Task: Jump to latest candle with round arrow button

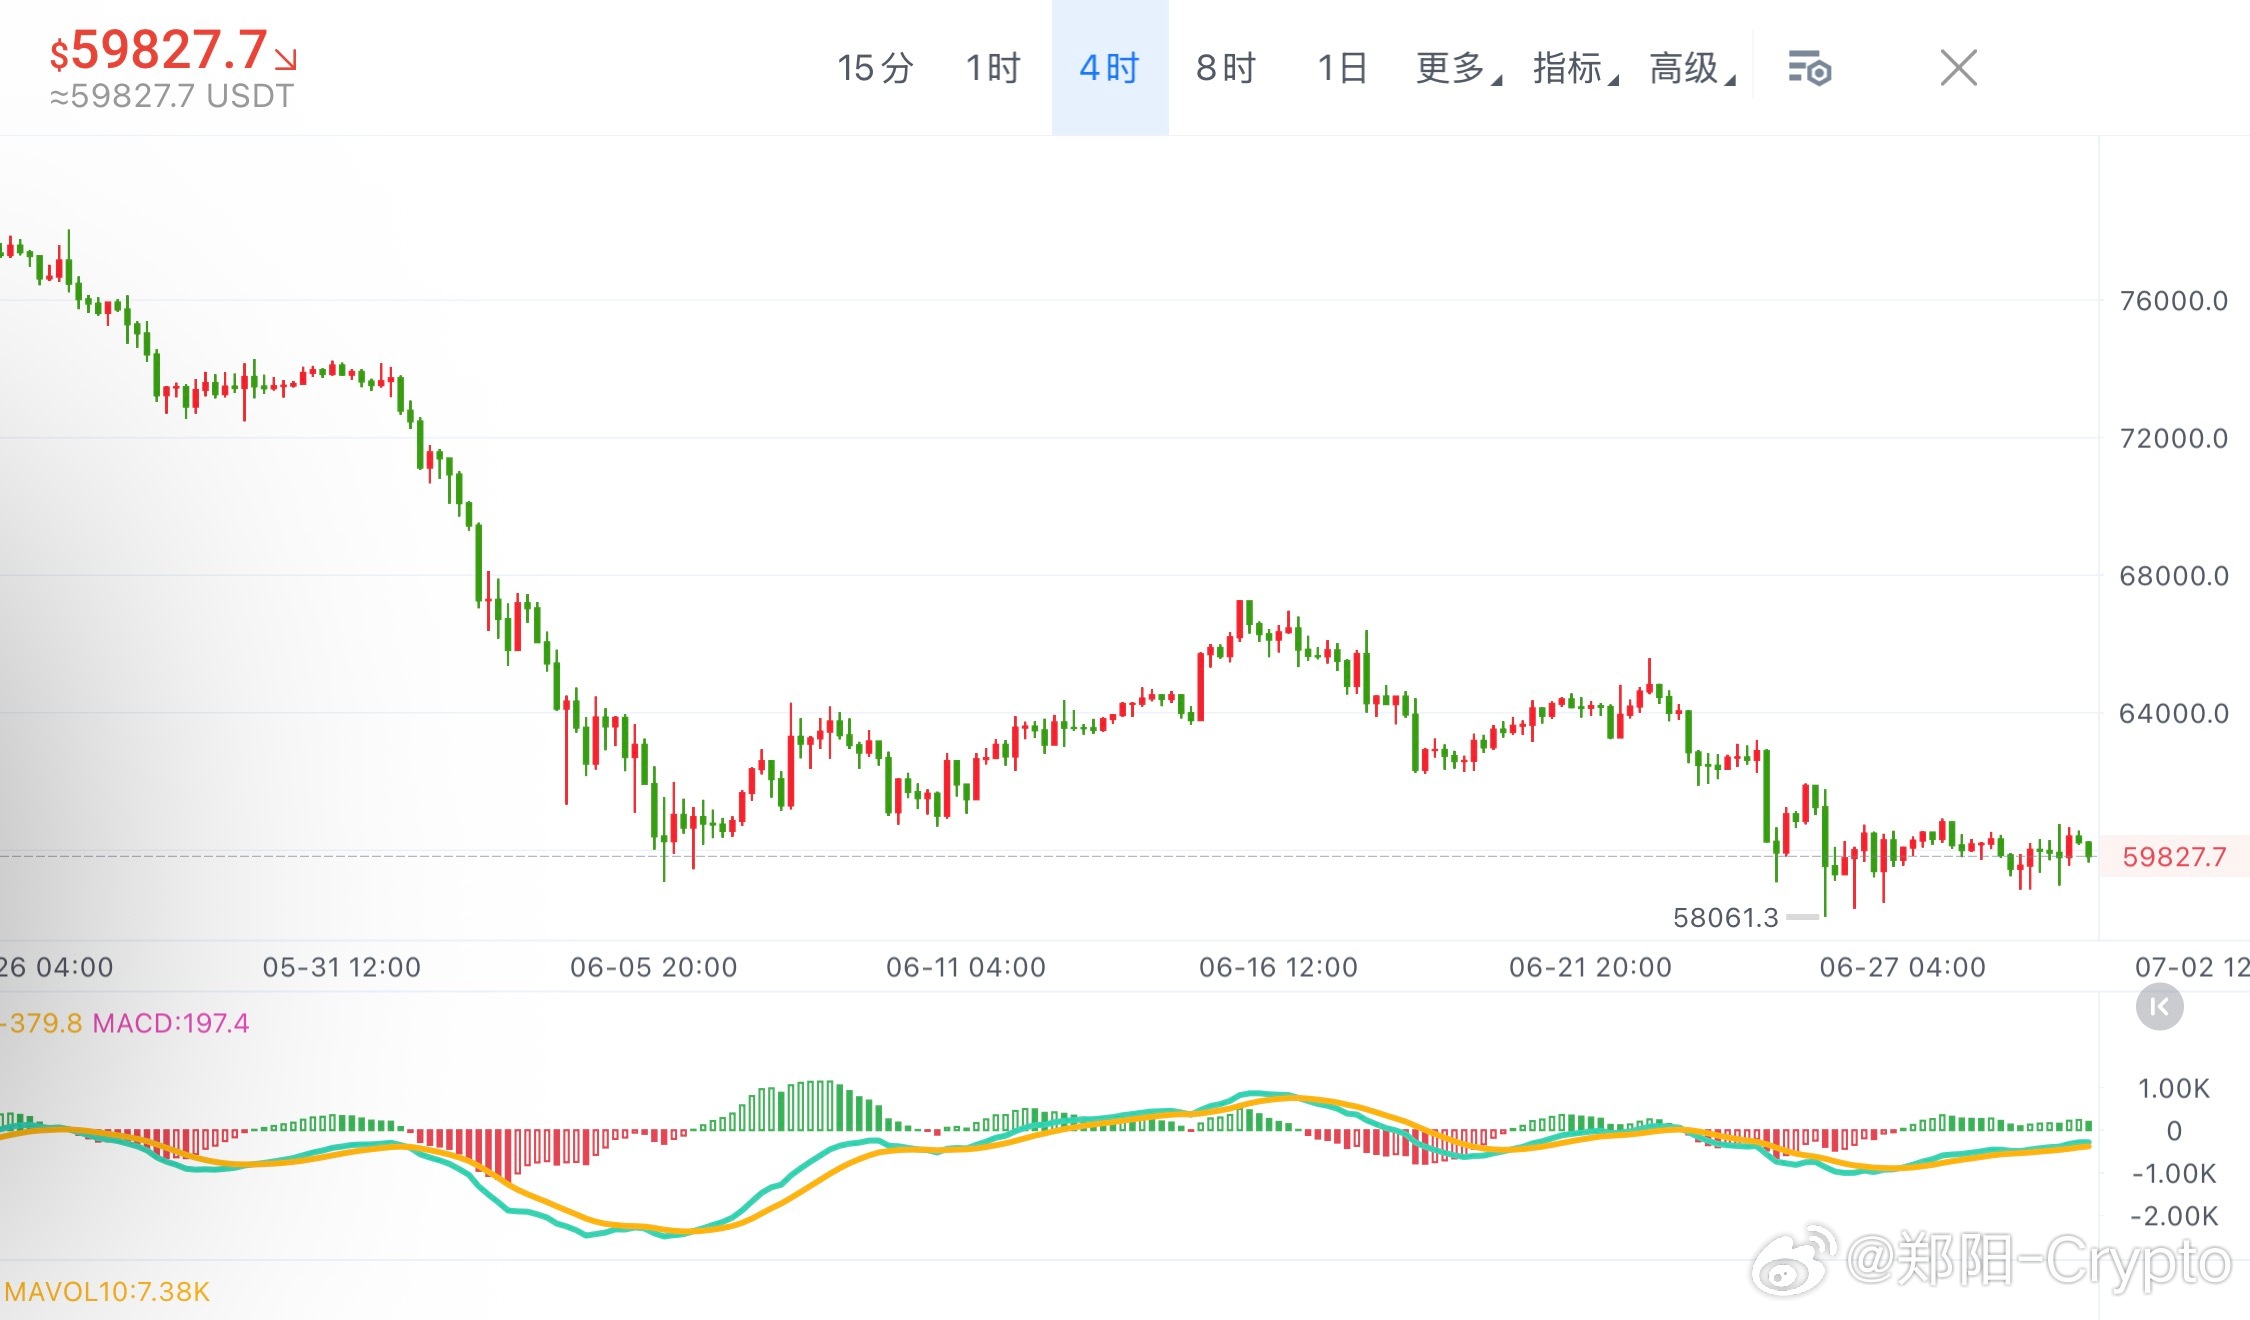Action: pos(2159,1007)
